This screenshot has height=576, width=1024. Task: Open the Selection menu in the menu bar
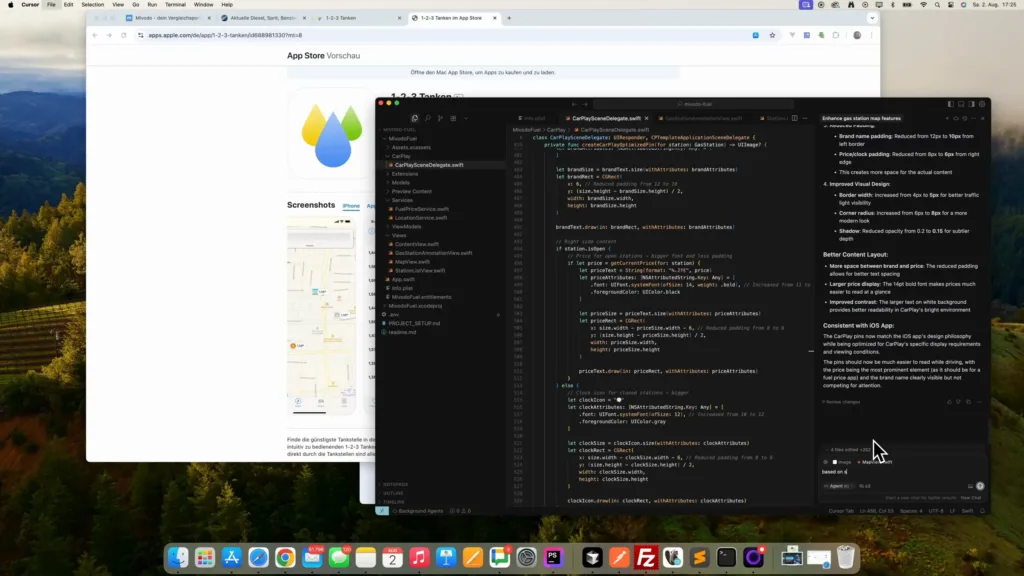(92, 5)
